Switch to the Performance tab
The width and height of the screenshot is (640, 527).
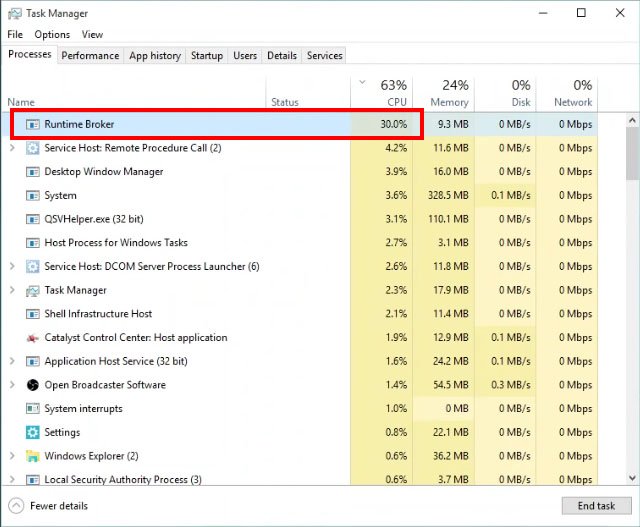click(x=90, y=56)
